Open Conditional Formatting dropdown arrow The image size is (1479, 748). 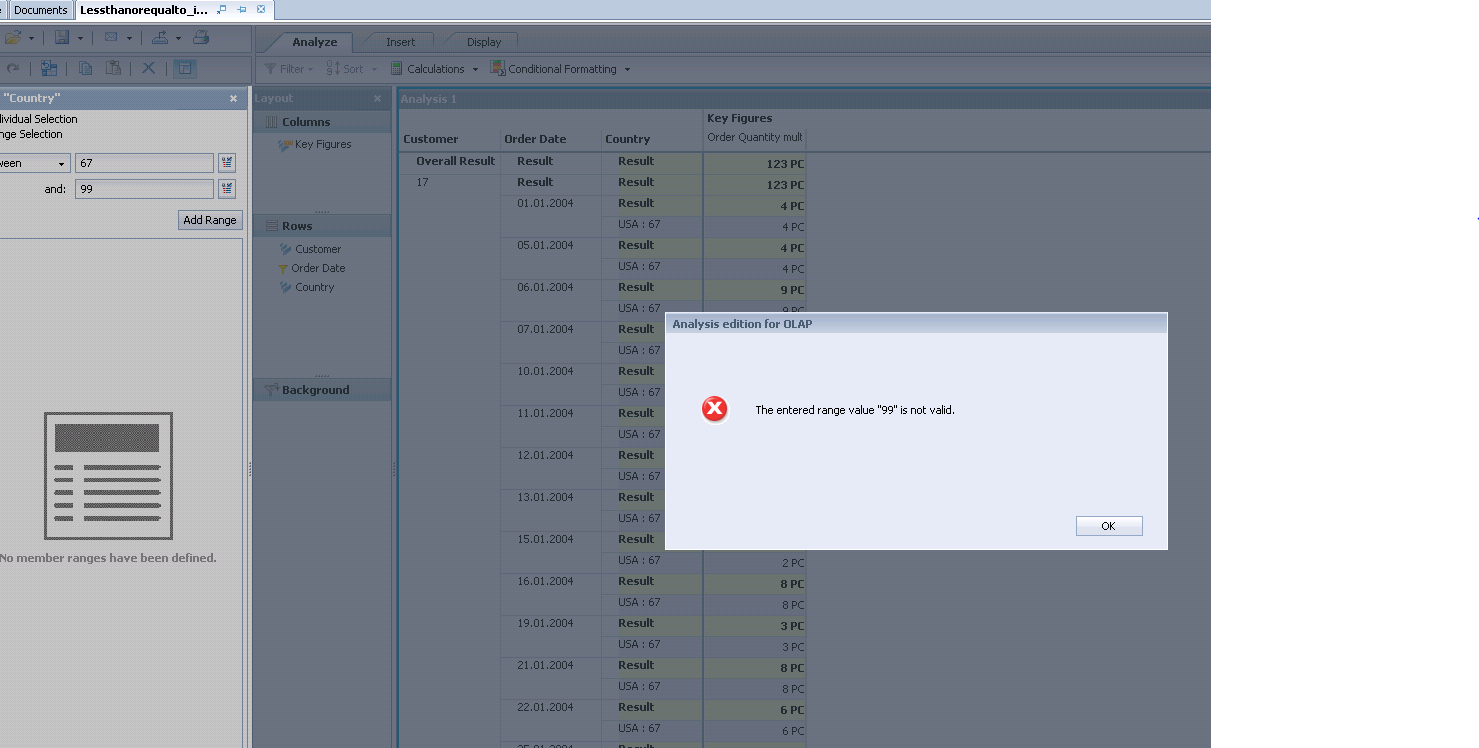pos(627,69)
